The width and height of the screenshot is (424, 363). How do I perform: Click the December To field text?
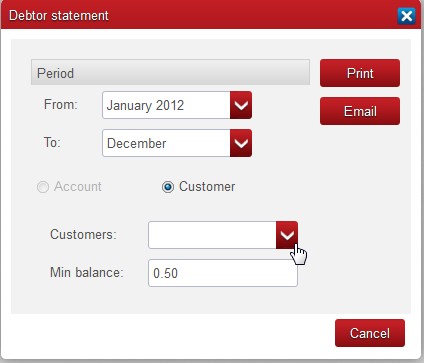(137, 143)
